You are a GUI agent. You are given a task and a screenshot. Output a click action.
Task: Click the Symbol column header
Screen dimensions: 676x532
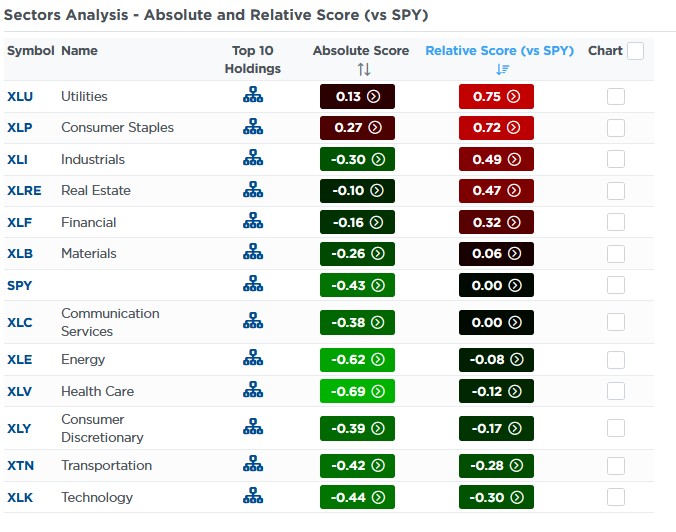tap(30, 51)
